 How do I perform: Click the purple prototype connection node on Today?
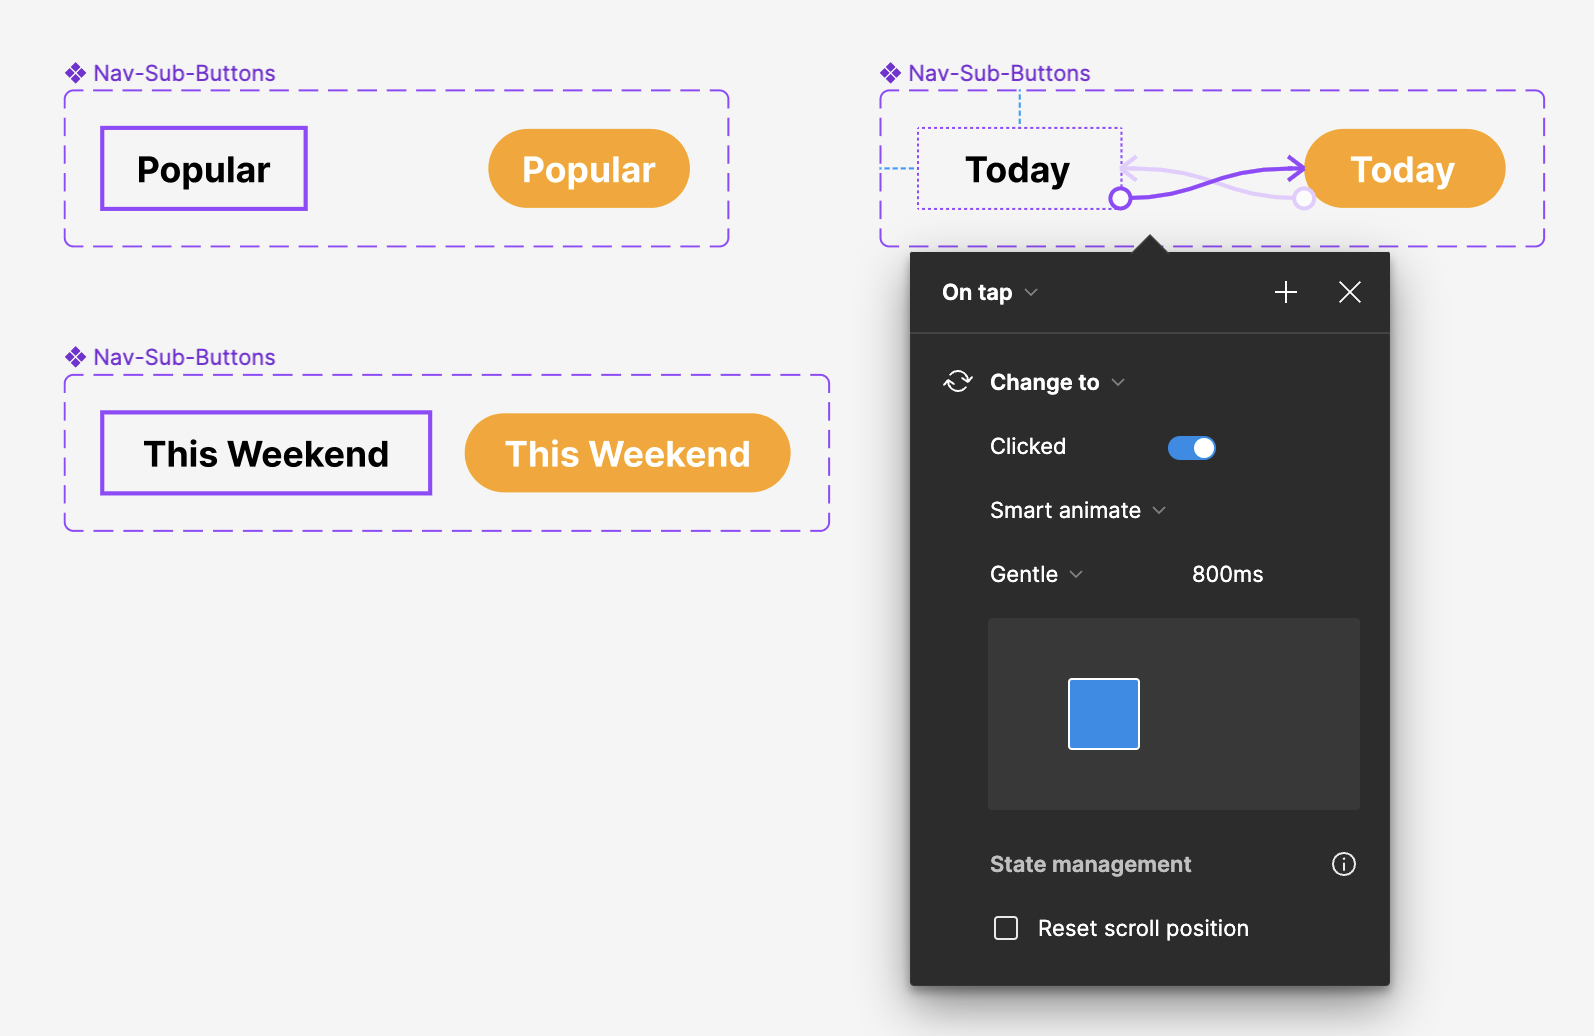pos(1121,198)
